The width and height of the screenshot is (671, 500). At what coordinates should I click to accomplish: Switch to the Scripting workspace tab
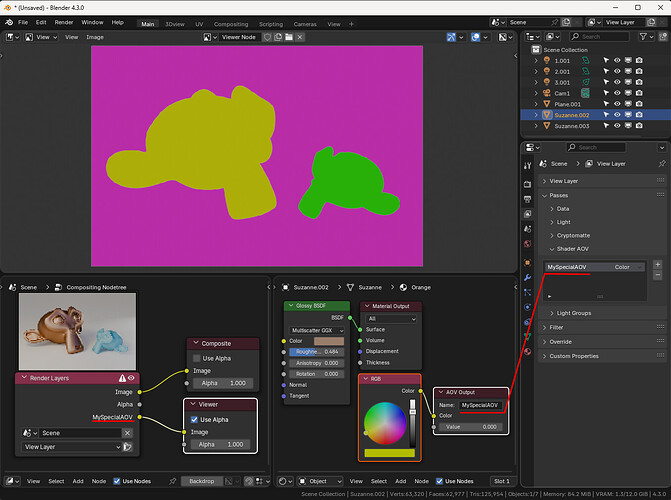point(271,24)
